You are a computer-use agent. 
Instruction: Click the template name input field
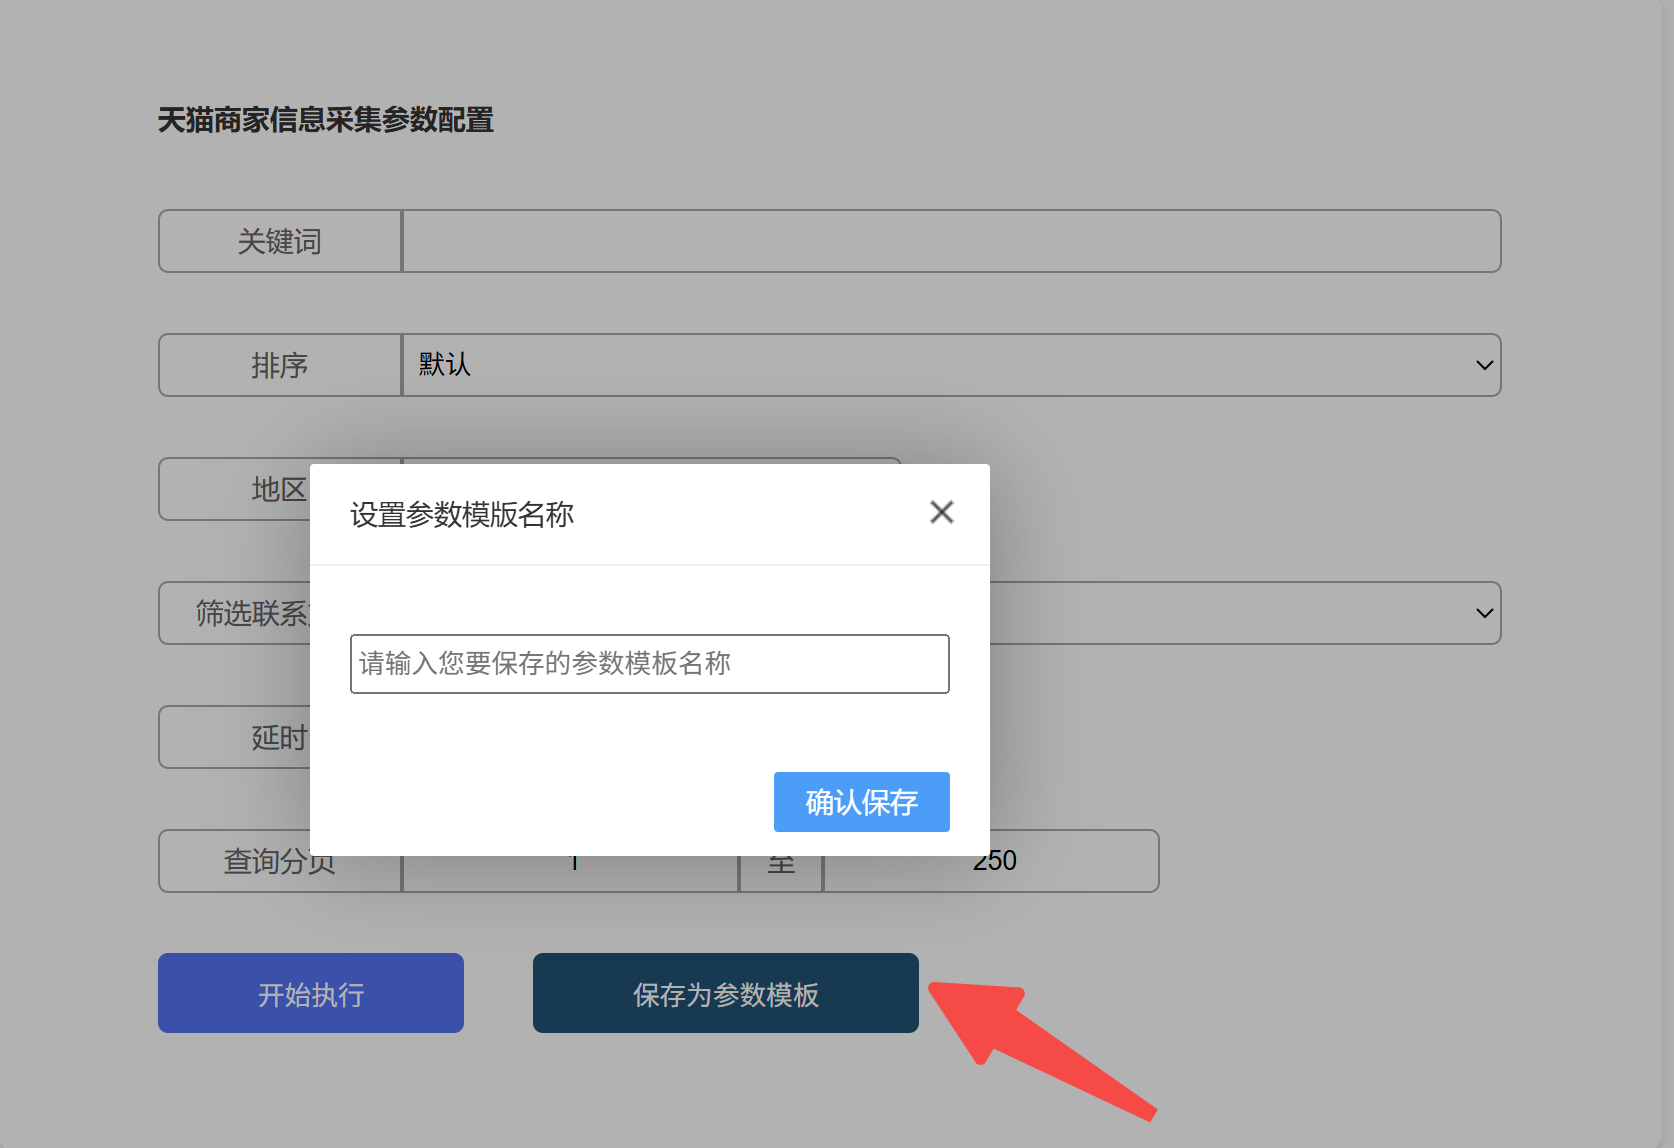tap(649, 664)
